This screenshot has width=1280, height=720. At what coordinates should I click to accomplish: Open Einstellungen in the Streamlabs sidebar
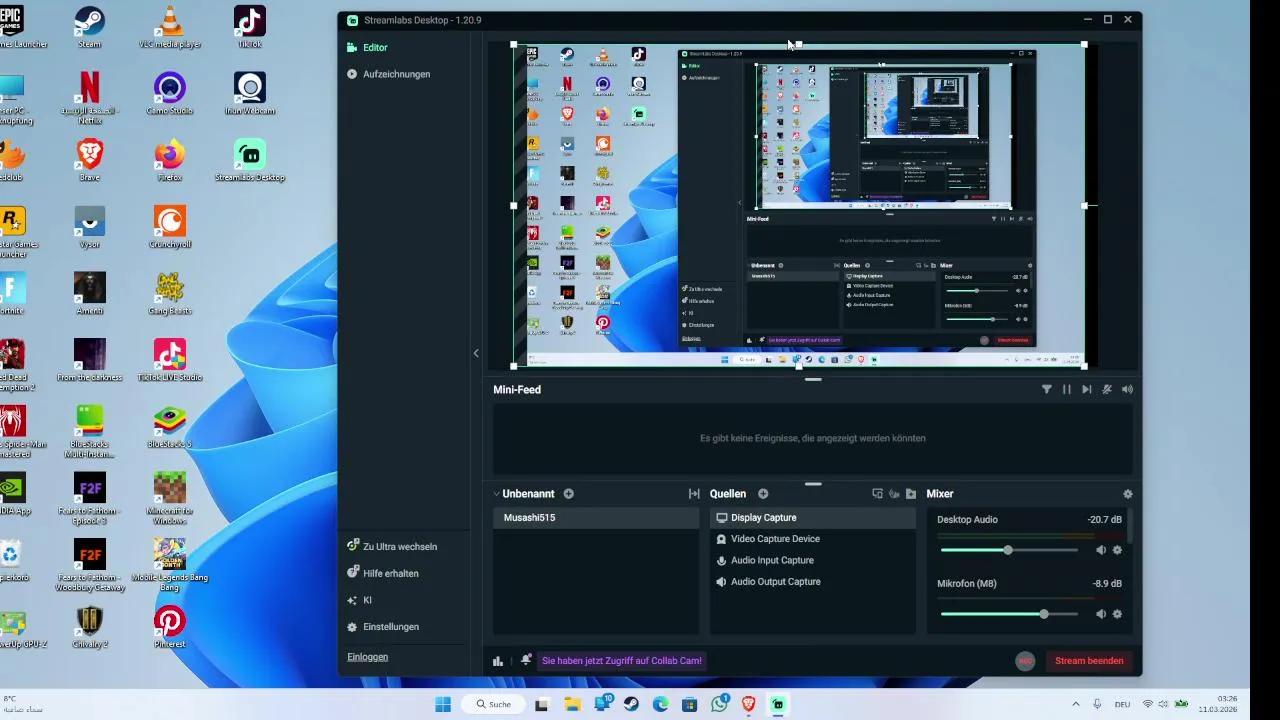(382, 627)
